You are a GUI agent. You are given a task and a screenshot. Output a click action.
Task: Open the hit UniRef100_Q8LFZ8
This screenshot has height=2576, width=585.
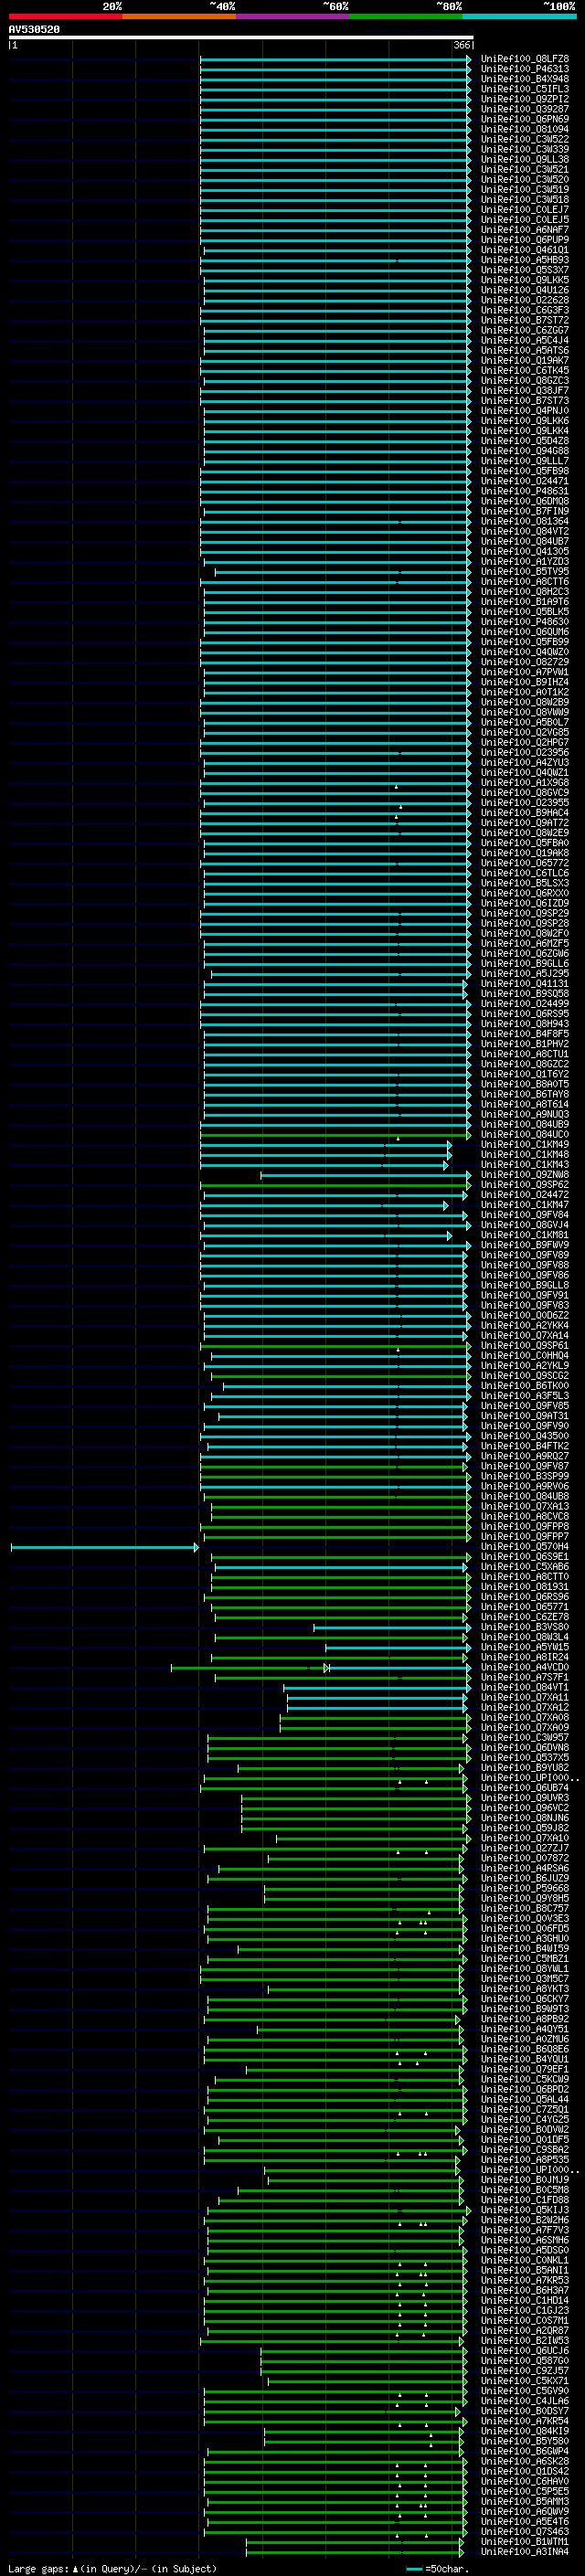[x=525, y=59]
